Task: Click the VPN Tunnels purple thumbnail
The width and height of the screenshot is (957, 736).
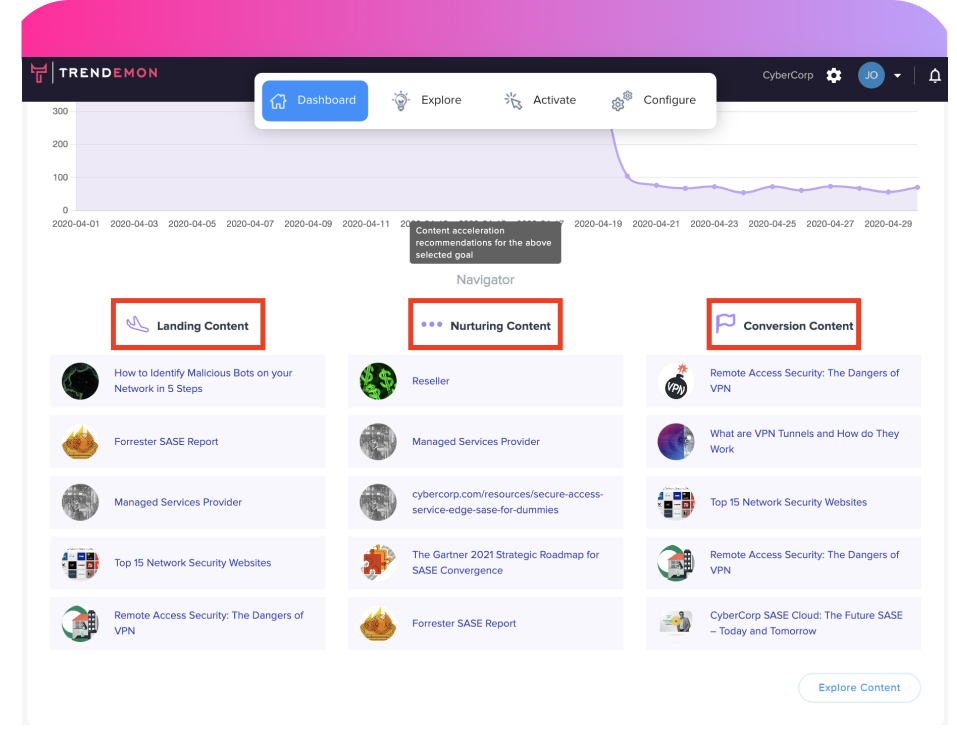Action: tap(676, 441)
